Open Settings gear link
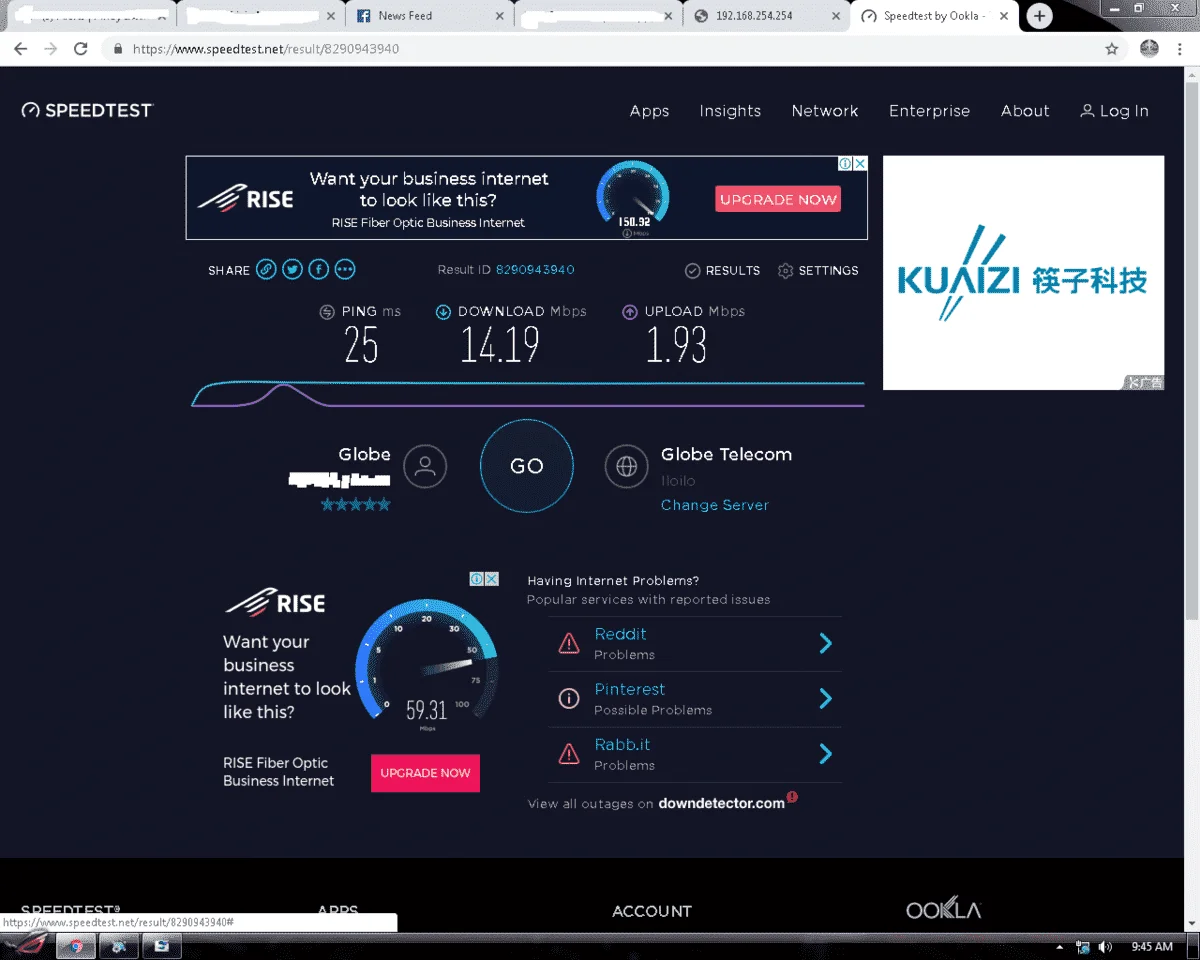 818,271
